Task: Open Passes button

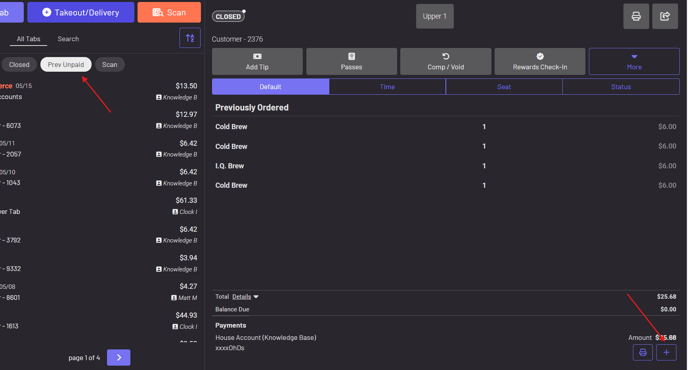Action: (x=351, y=61)
